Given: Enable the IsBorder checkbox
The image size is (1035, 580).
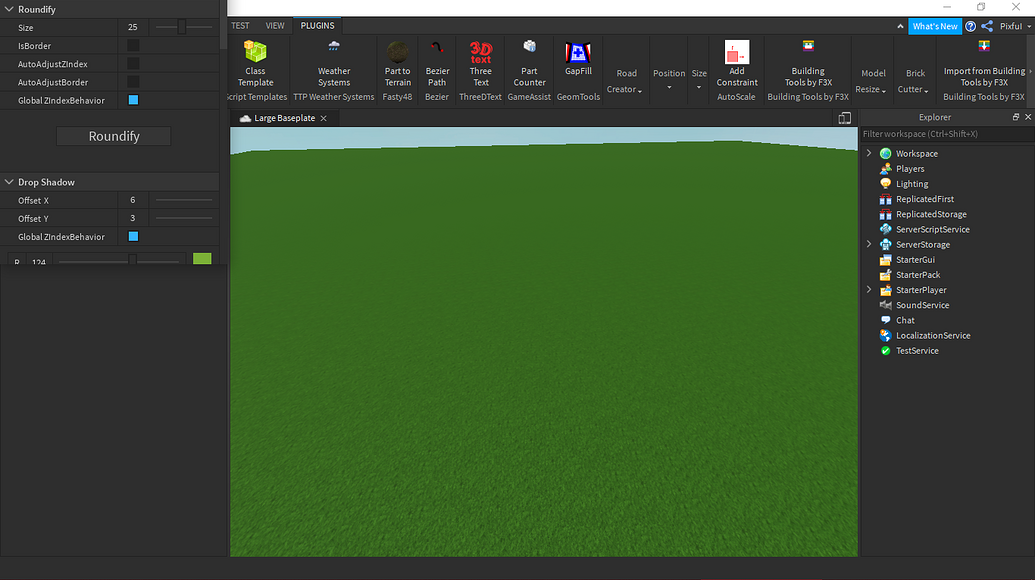Looking at the screenshot, I should tap(133, 46).
